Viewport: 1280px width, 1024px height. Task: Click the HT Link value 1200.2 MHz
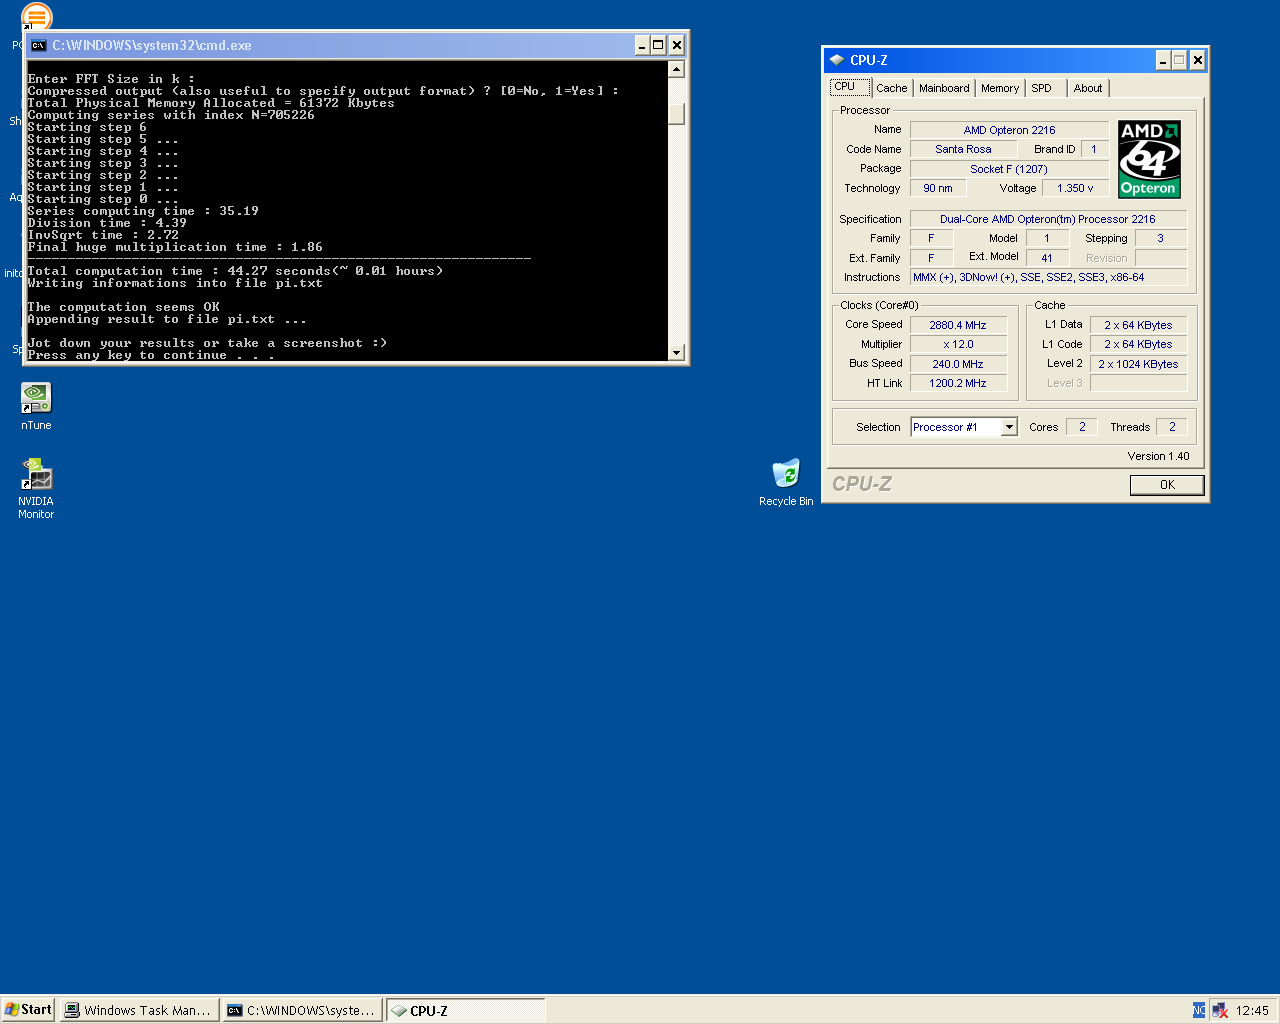[958, 383]
